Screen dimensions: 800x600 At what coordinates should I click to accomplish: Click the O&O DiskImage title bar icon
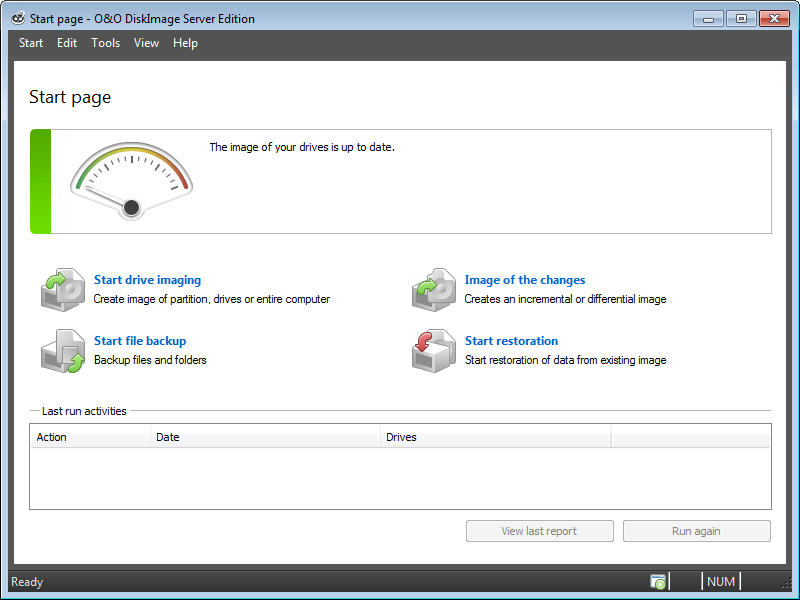[x=18, y=18]
